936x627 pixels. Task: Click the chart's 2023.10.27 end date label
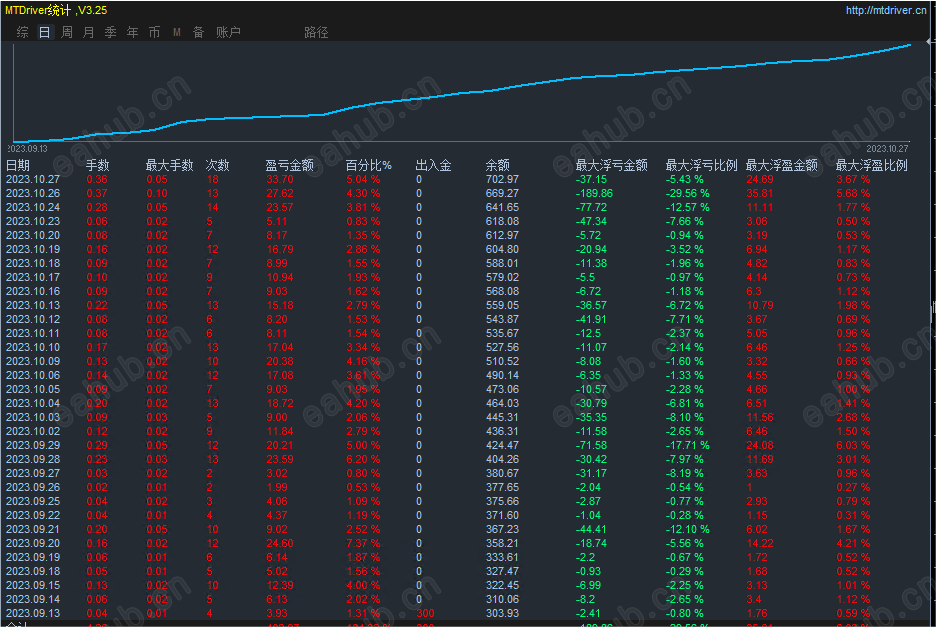point(887,149)
